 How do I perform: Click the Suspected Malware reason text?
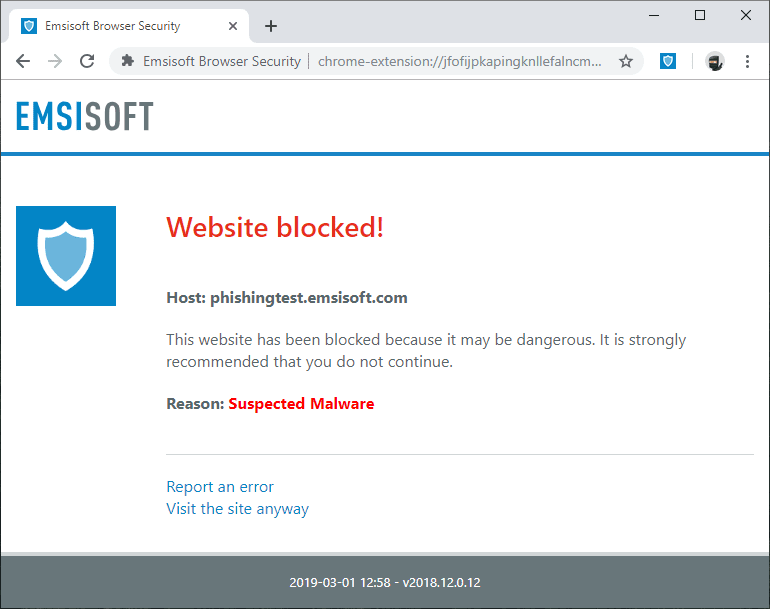tap(301, 404)
